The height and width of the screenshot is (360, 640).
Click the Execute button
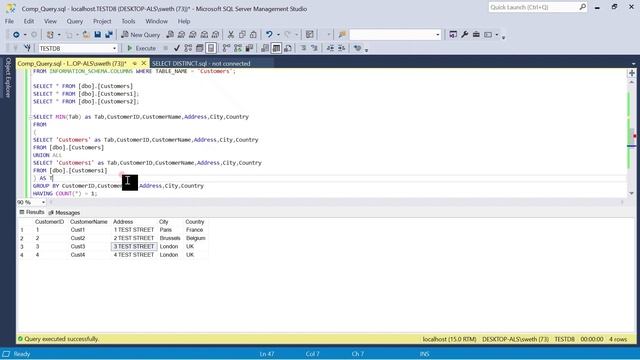(141, 48)
